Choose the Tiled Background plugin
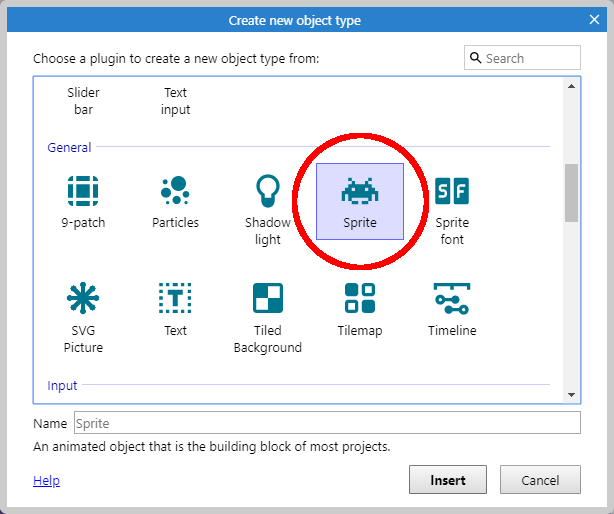Viewport: 614px width, 514px height. [x=267, y=299]
